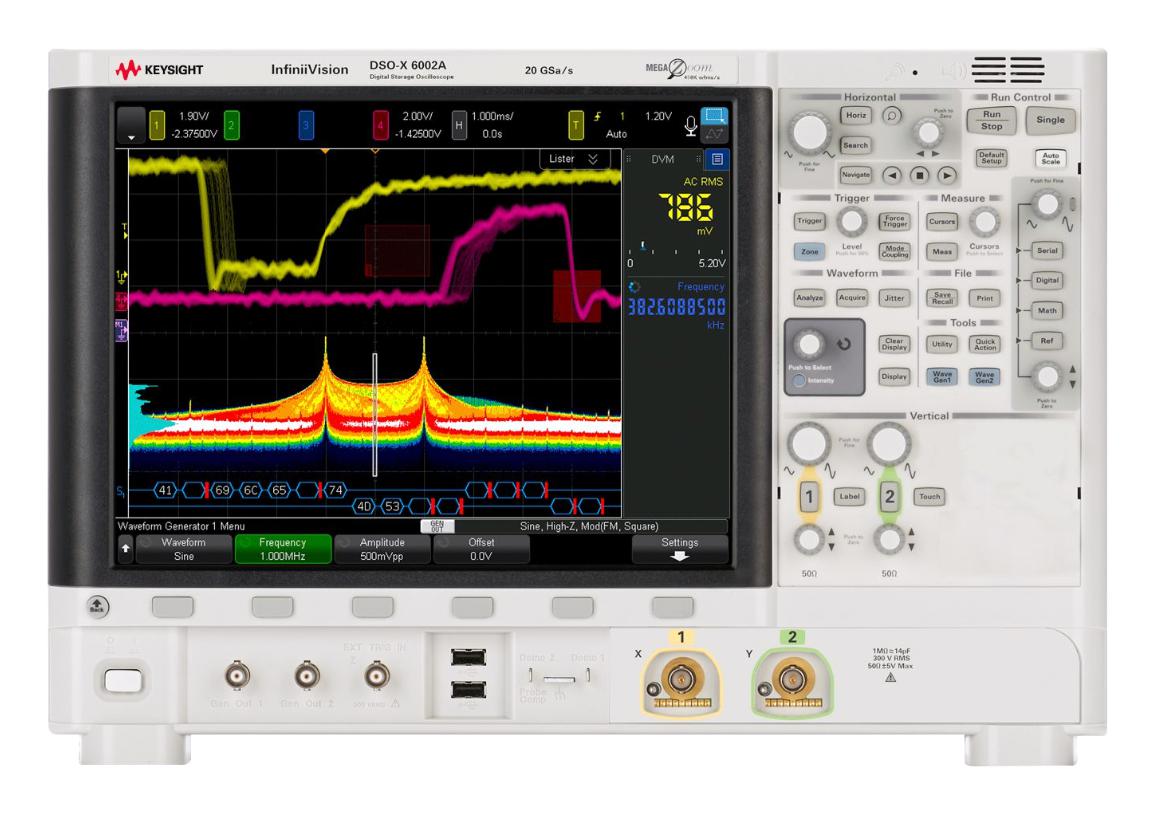Tap the gray H horizontal badge
The image size is (1155, 814).
coord(459,125)
